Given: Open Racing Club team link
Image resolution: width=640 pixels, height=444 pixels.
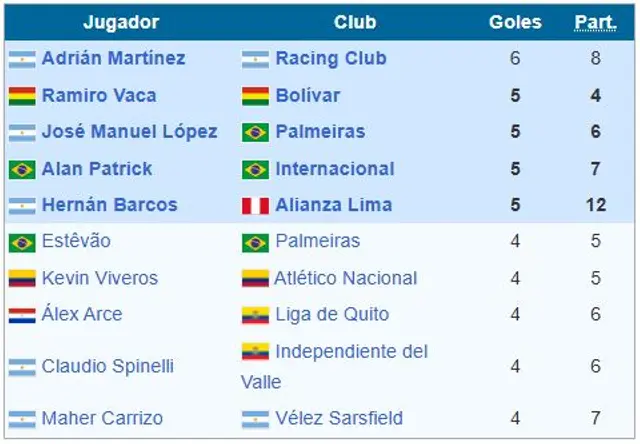Looking at the screenshot, I should (330, 58).
